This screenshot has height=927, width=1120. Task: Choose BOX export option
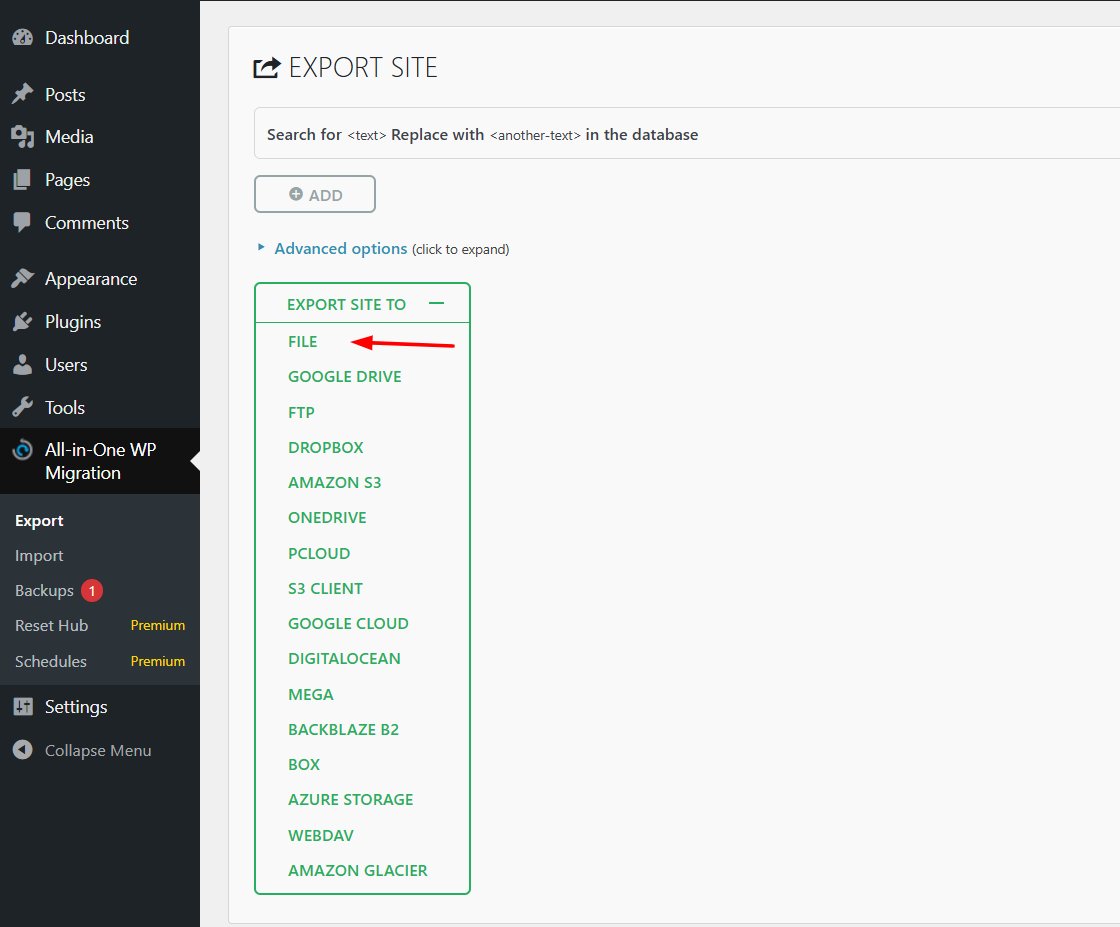(304, 763)
